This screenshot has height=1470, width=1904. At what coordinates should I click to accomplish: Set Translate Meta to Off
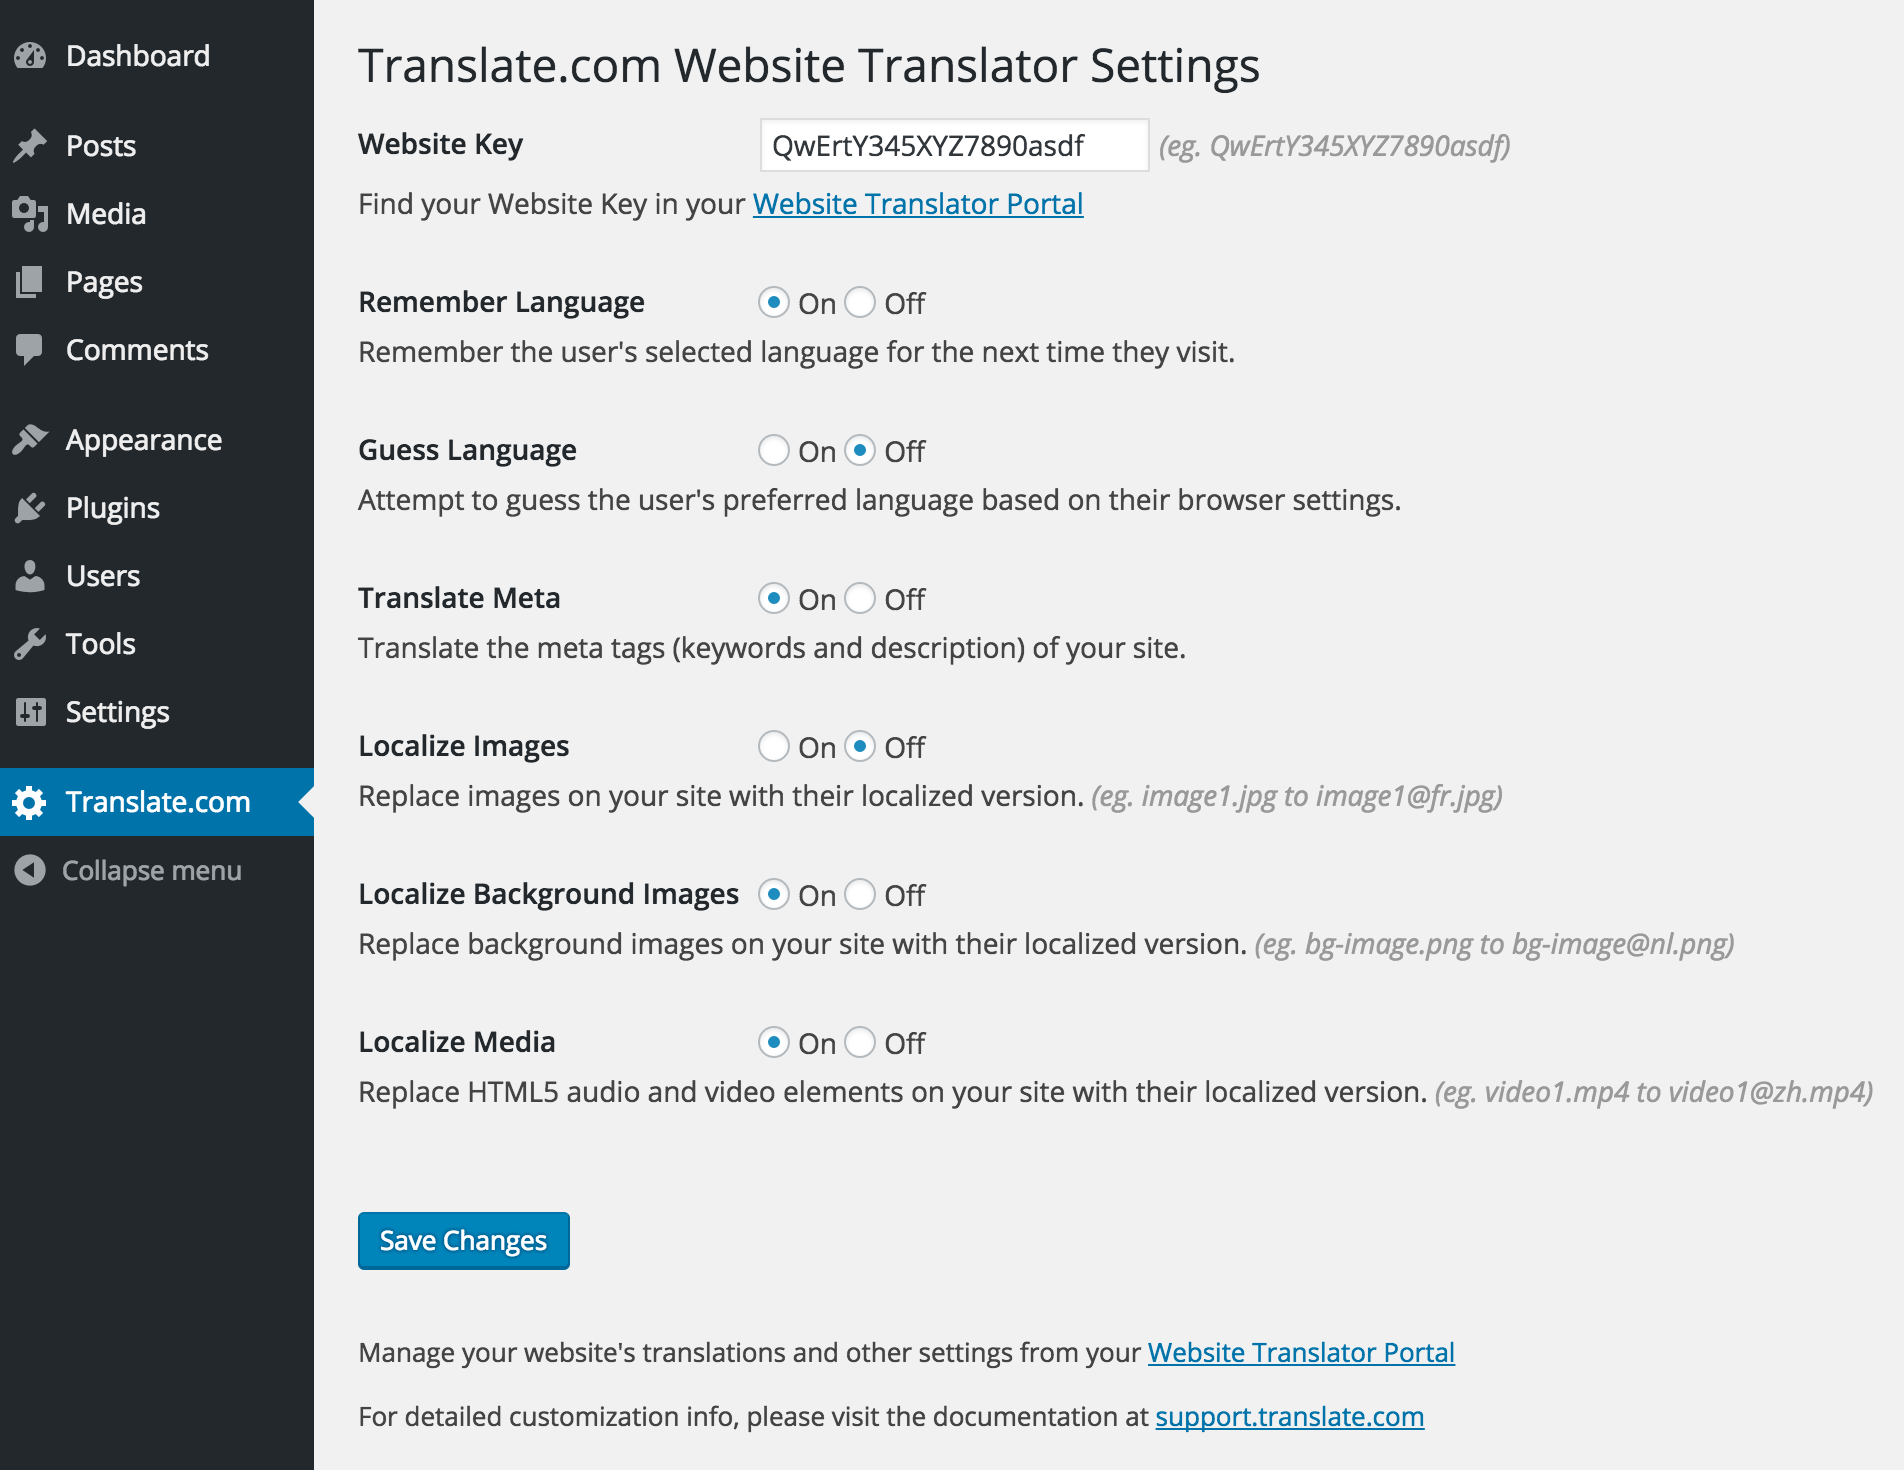click(860, 598)
